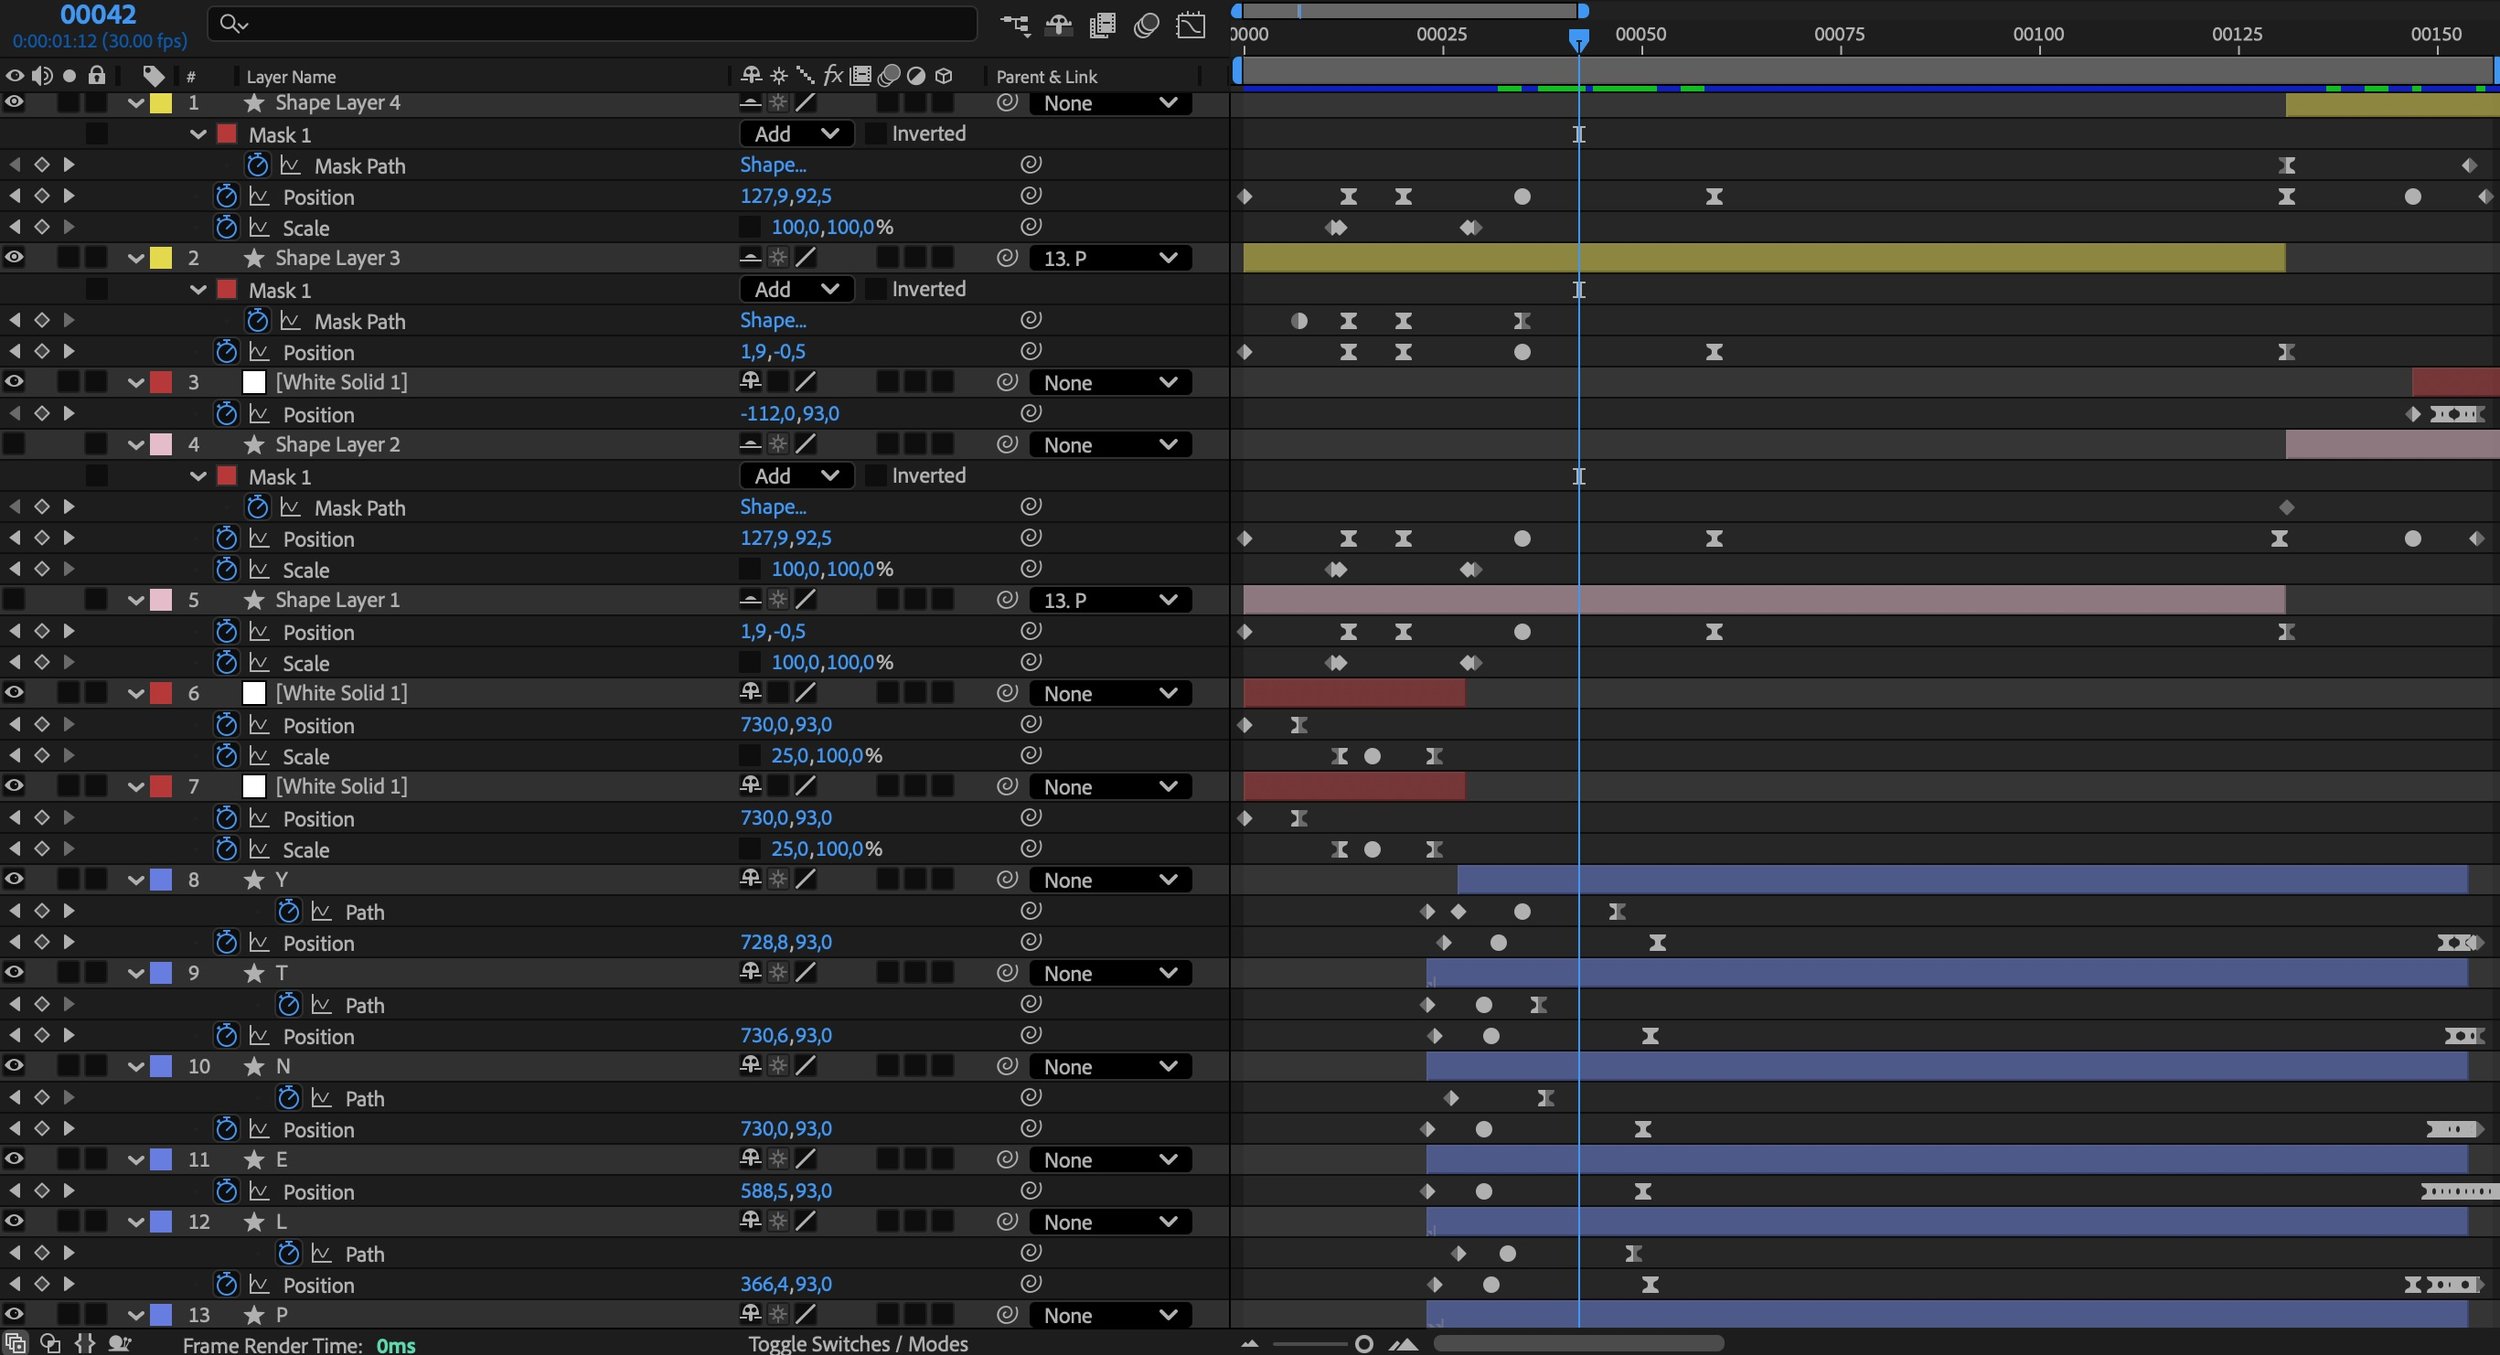The image size is (2500, 1355).
Task: Hide Shape Layer 4 using its eye toggle
Action: coord(14,103)
